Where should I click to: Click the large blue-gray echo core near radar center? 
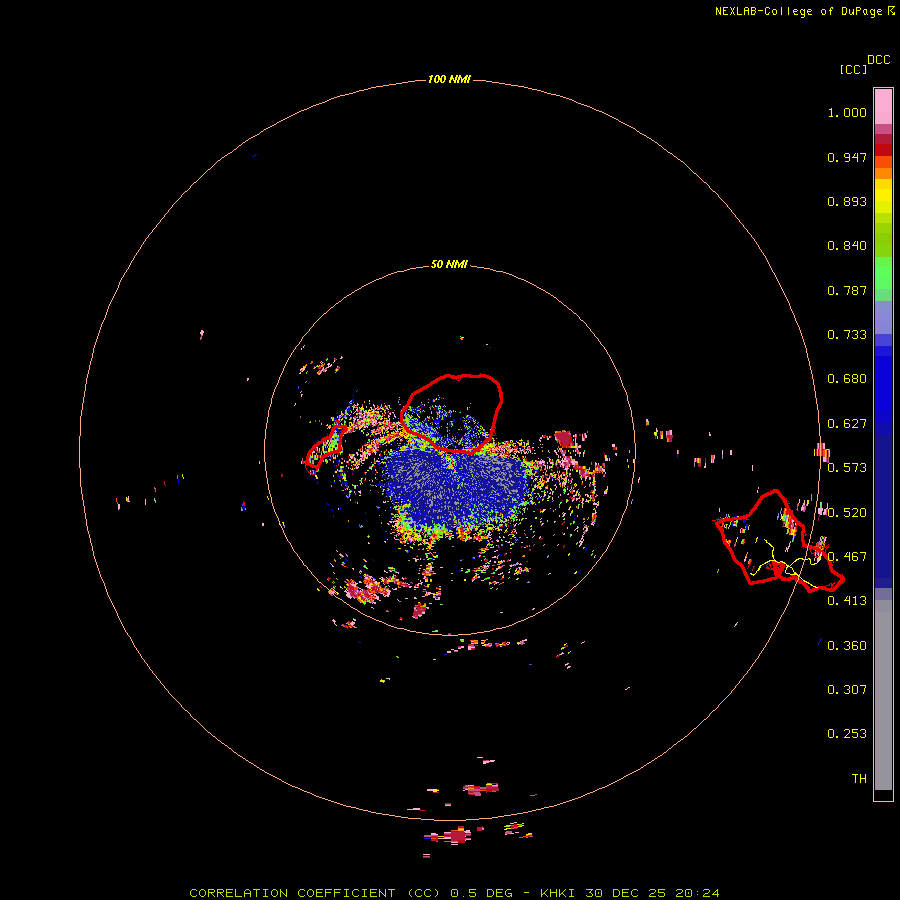coord(457,486)
